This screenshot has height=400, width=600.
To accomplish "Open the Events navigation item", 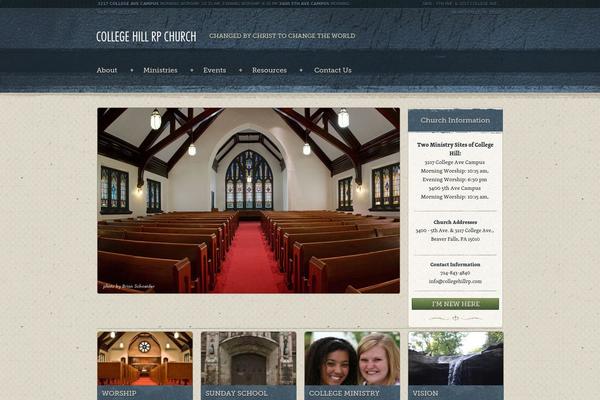I will [x=214, y=70].
